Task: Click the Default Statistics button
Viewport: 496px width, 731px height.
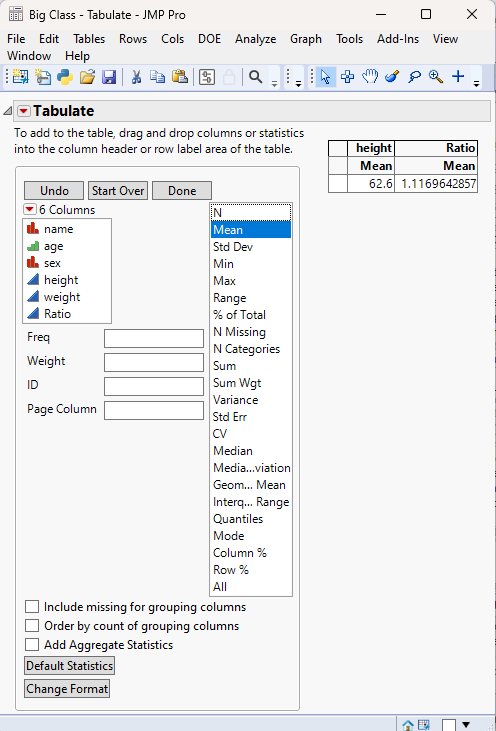Action: (x=69, y=666)
